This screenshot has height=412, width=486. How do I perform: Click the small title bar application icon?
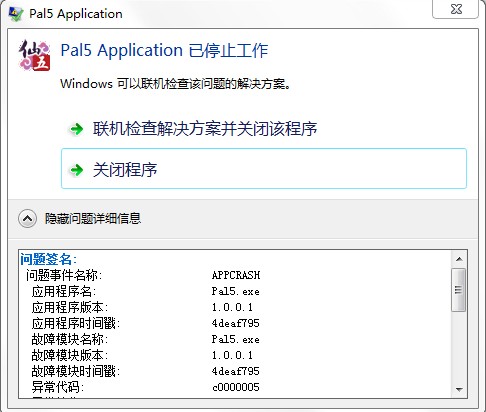tap(16, 14)
